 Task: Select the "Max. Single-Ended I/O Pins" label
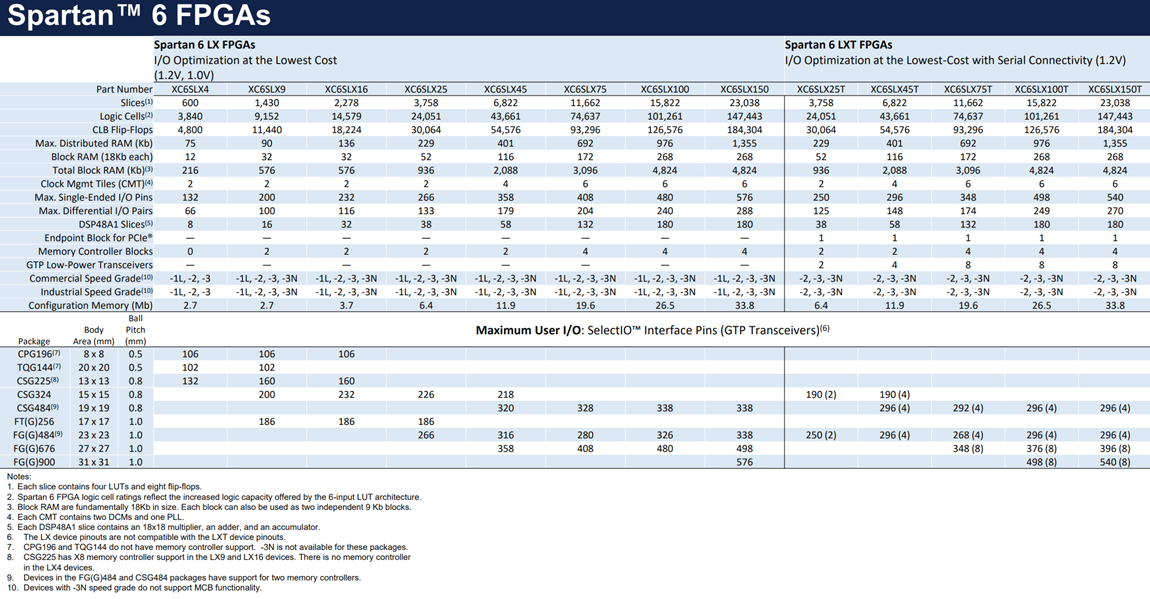tap(94, 197)
